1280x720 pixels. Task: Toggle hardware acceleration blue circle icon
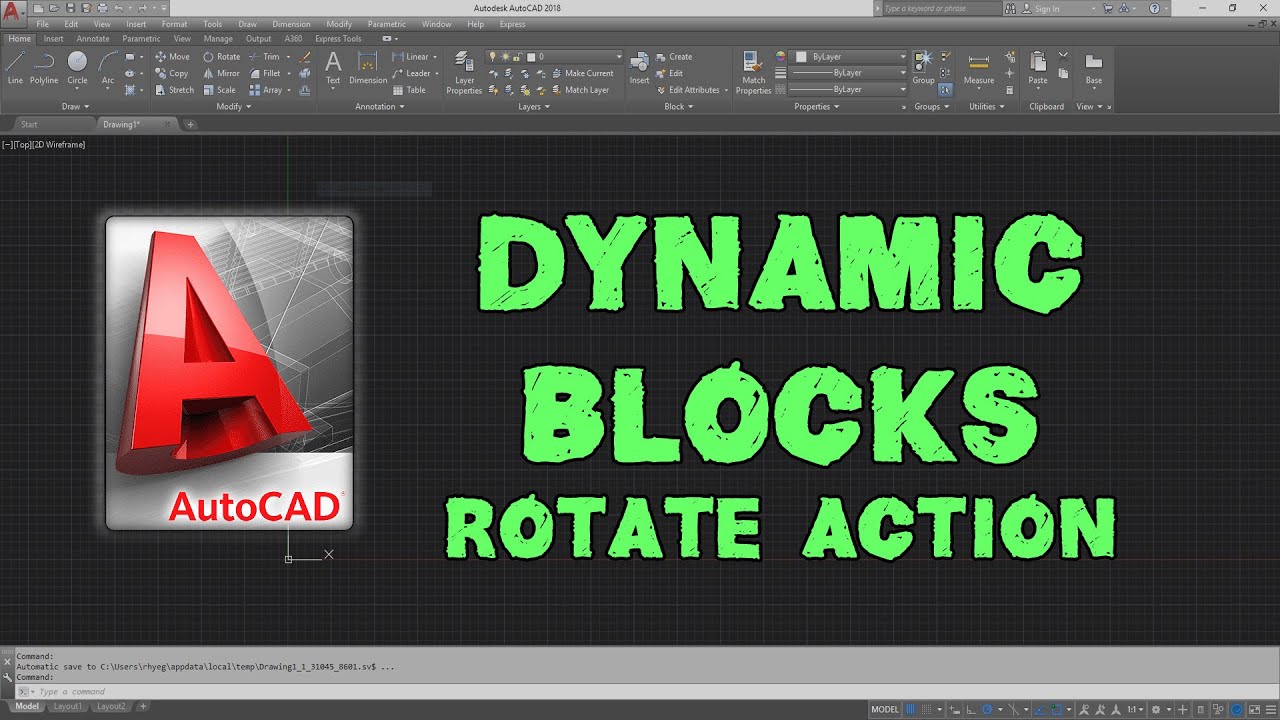click(x=1237, y=709)
